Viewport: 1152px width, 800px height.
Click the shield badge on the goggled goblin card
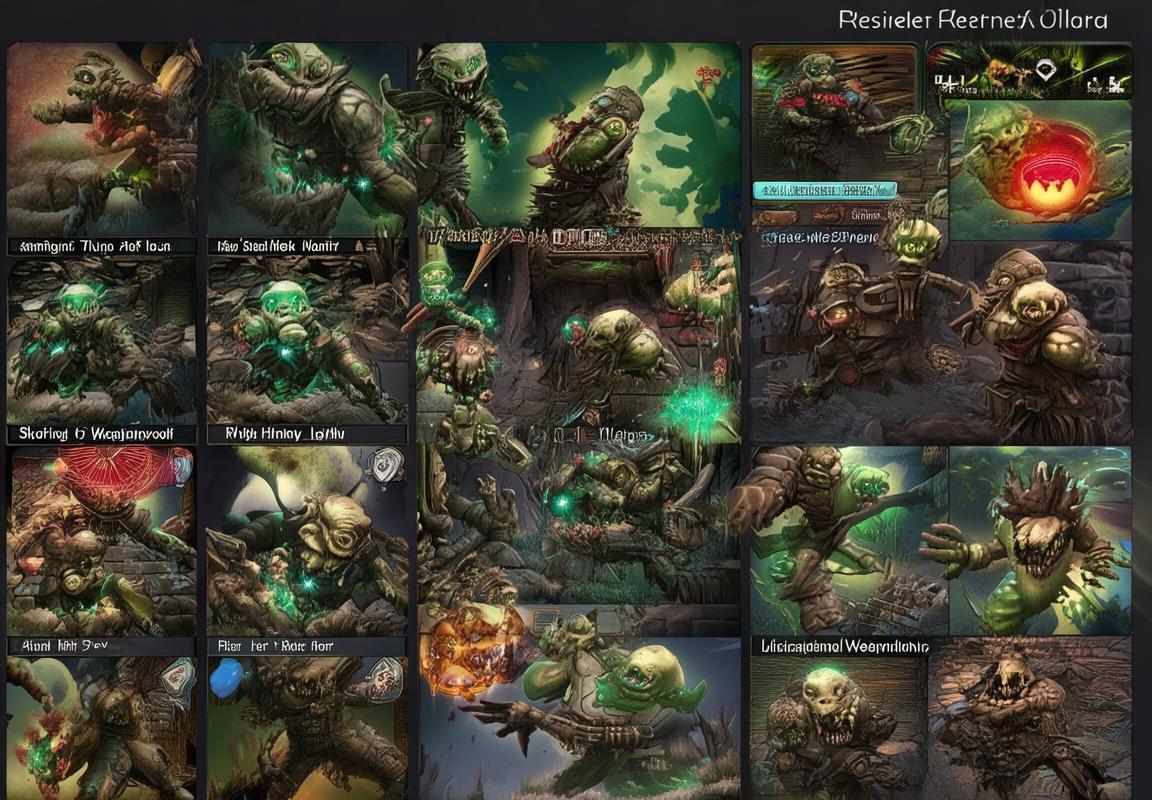[x=386, y=464]
